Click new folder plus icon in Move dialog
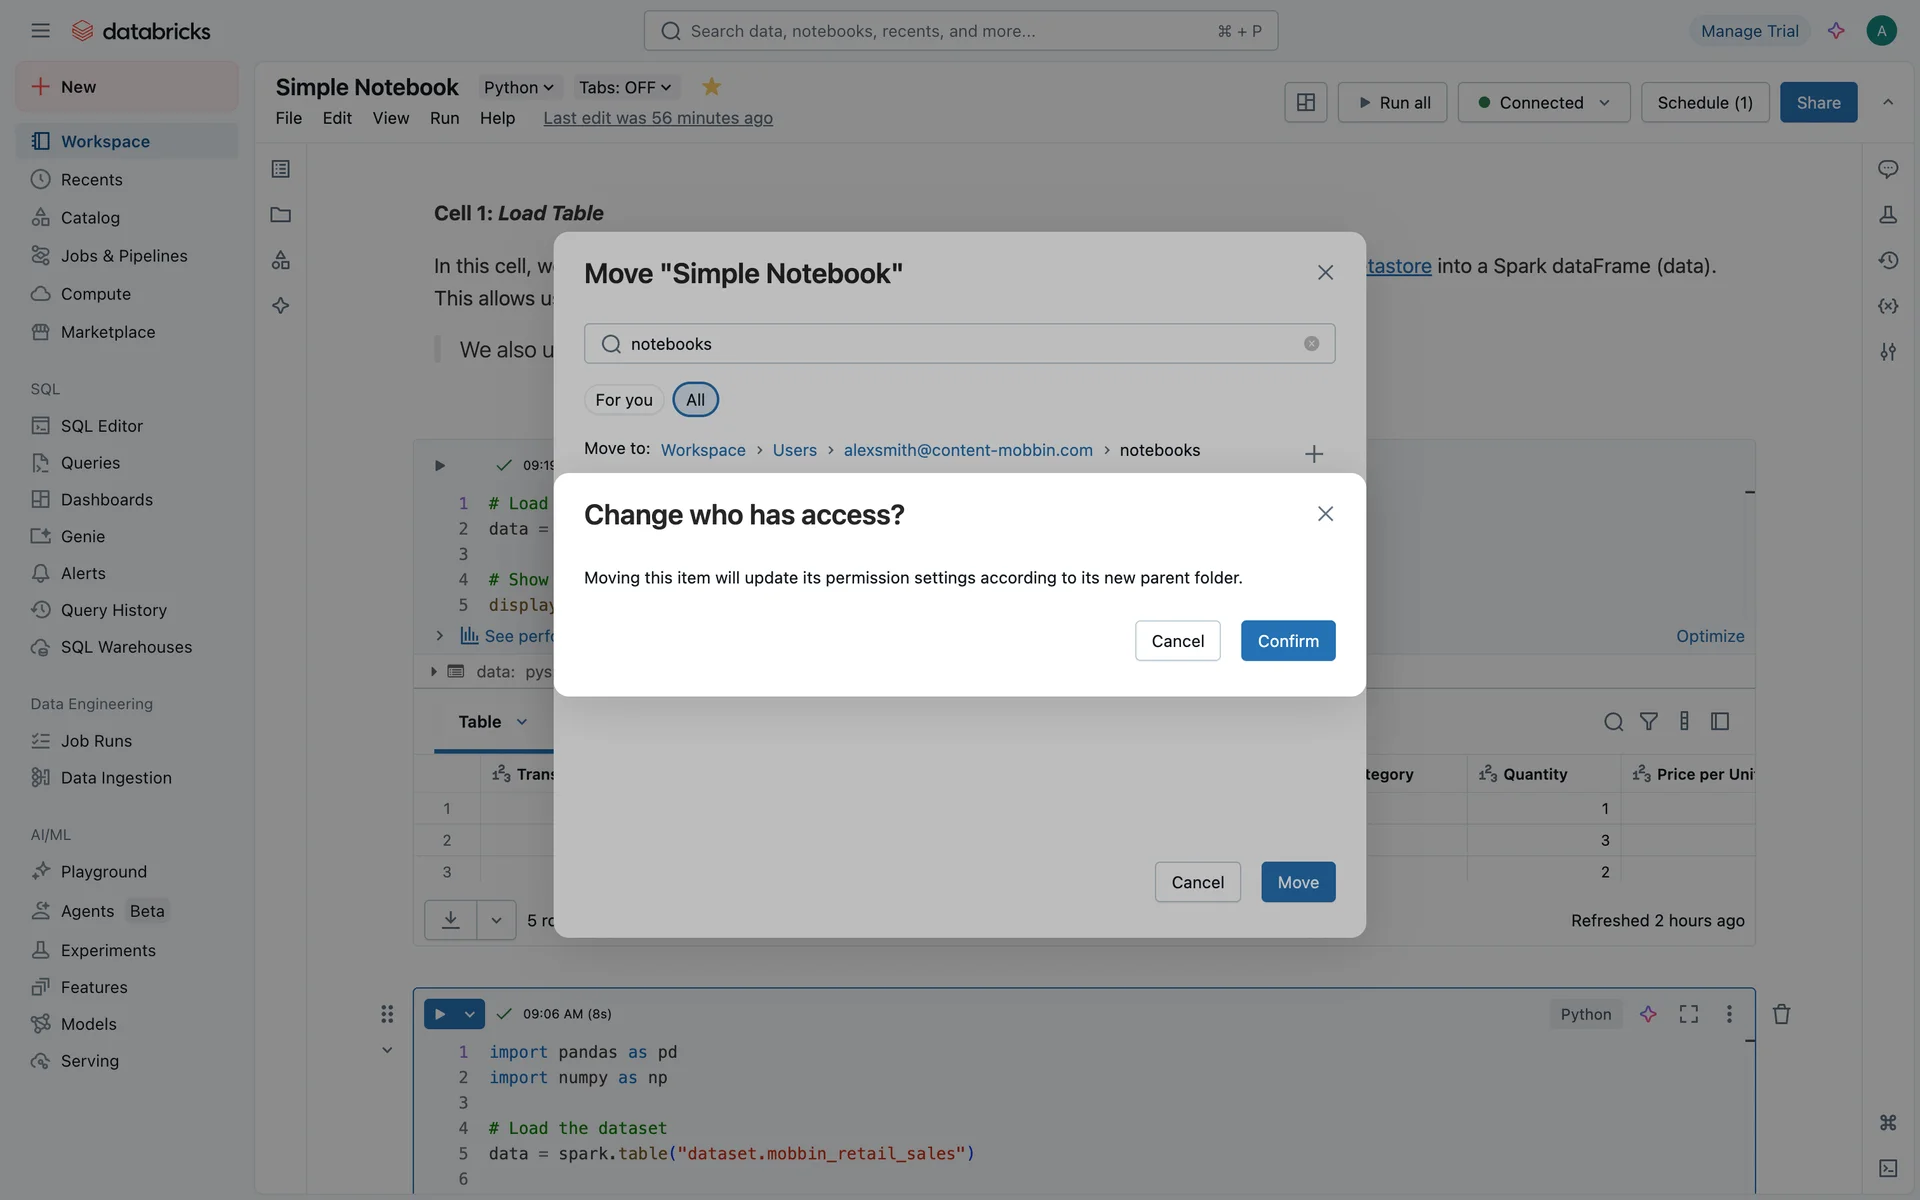Image resolution: width=1920 pixels, height=1200 pixels. (1314, 454)
